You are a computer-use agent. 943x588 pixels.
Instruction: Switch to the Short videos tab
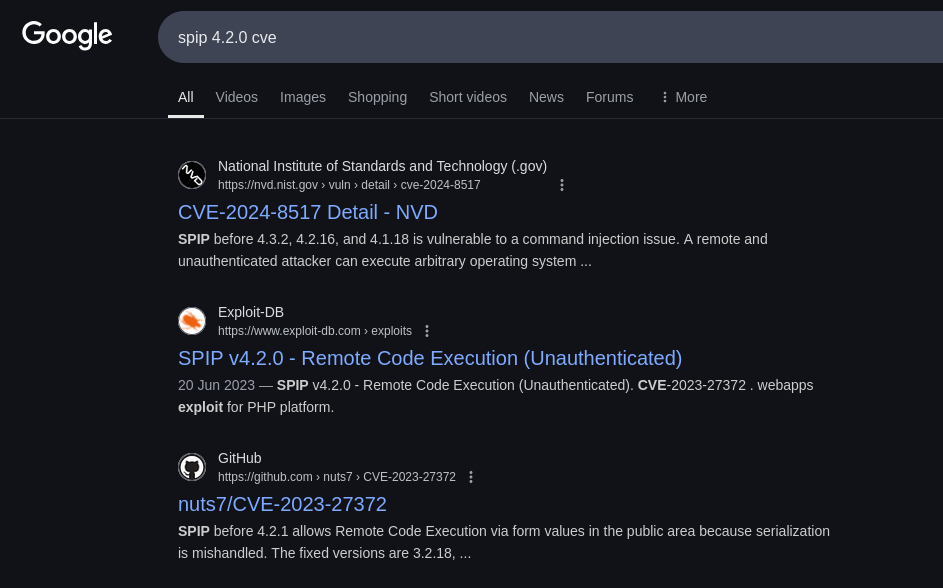click(468, 97)
